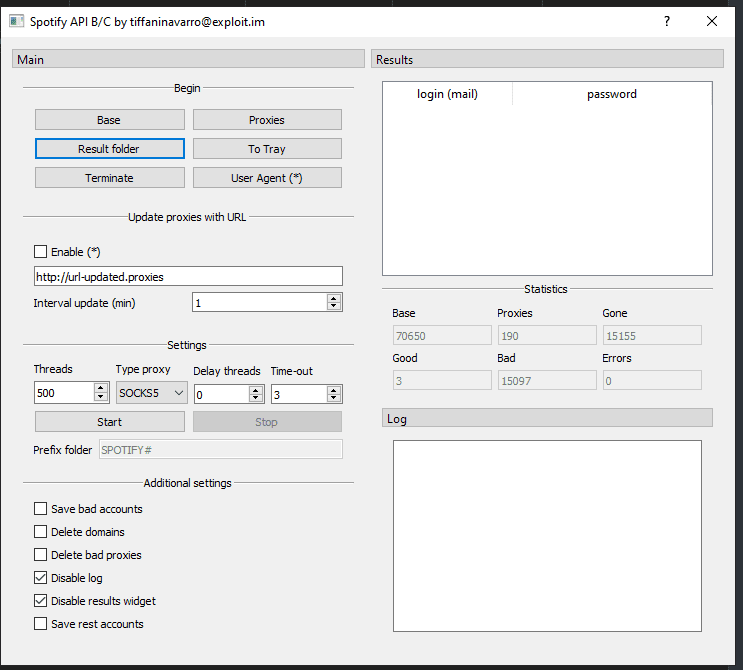The height and width of the screenshot is (670, 743).
Task: Enable the Update proxies with URL checkbox
Action: (x=41, y=252)
